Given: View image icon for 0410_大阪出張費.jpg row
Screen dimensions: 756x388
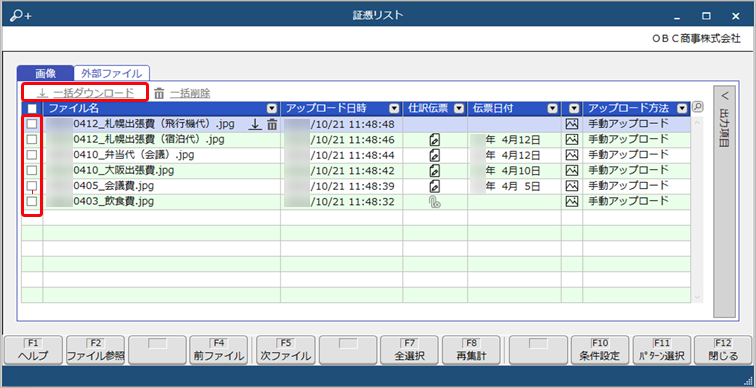Looking at the screenshot, I should [571, 171].
